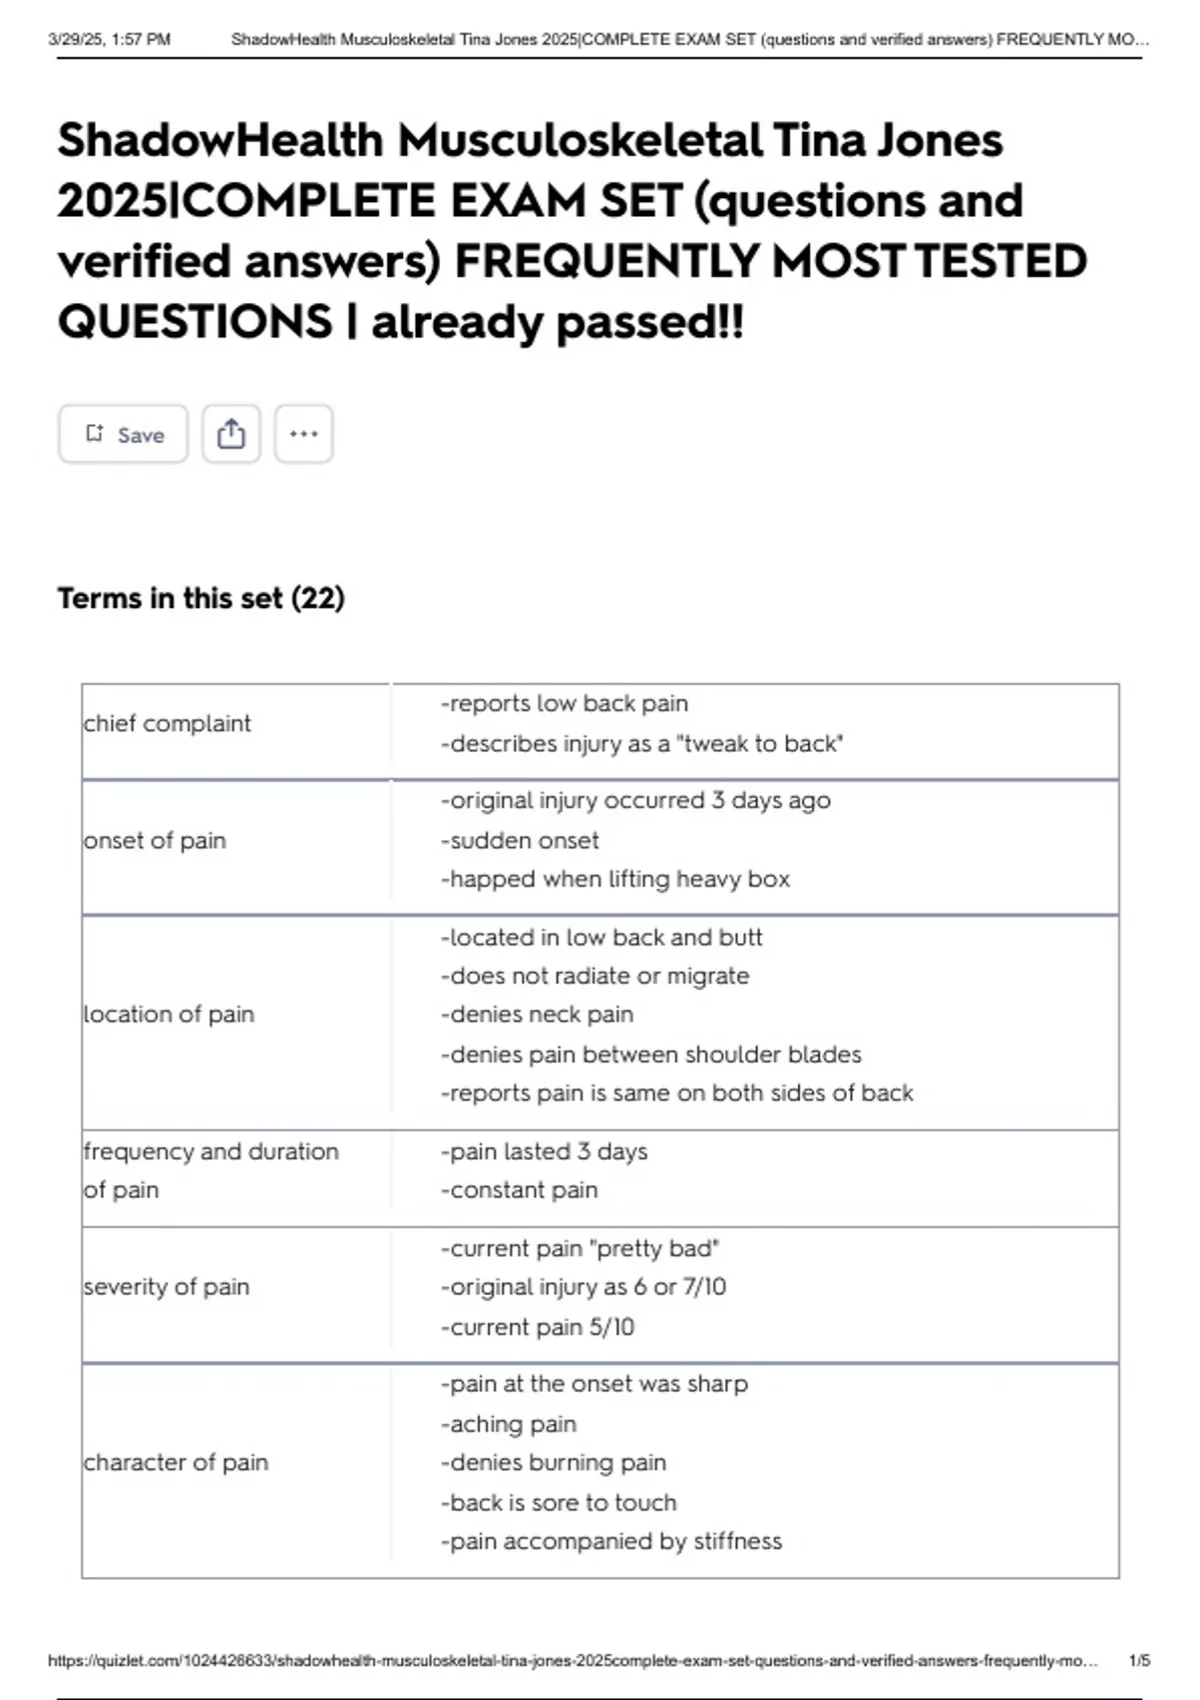Click the bookmark icon inside Save
The height and width of the screenshot is (1700, 1200).
pyautogui.click(x=95, y=433)
